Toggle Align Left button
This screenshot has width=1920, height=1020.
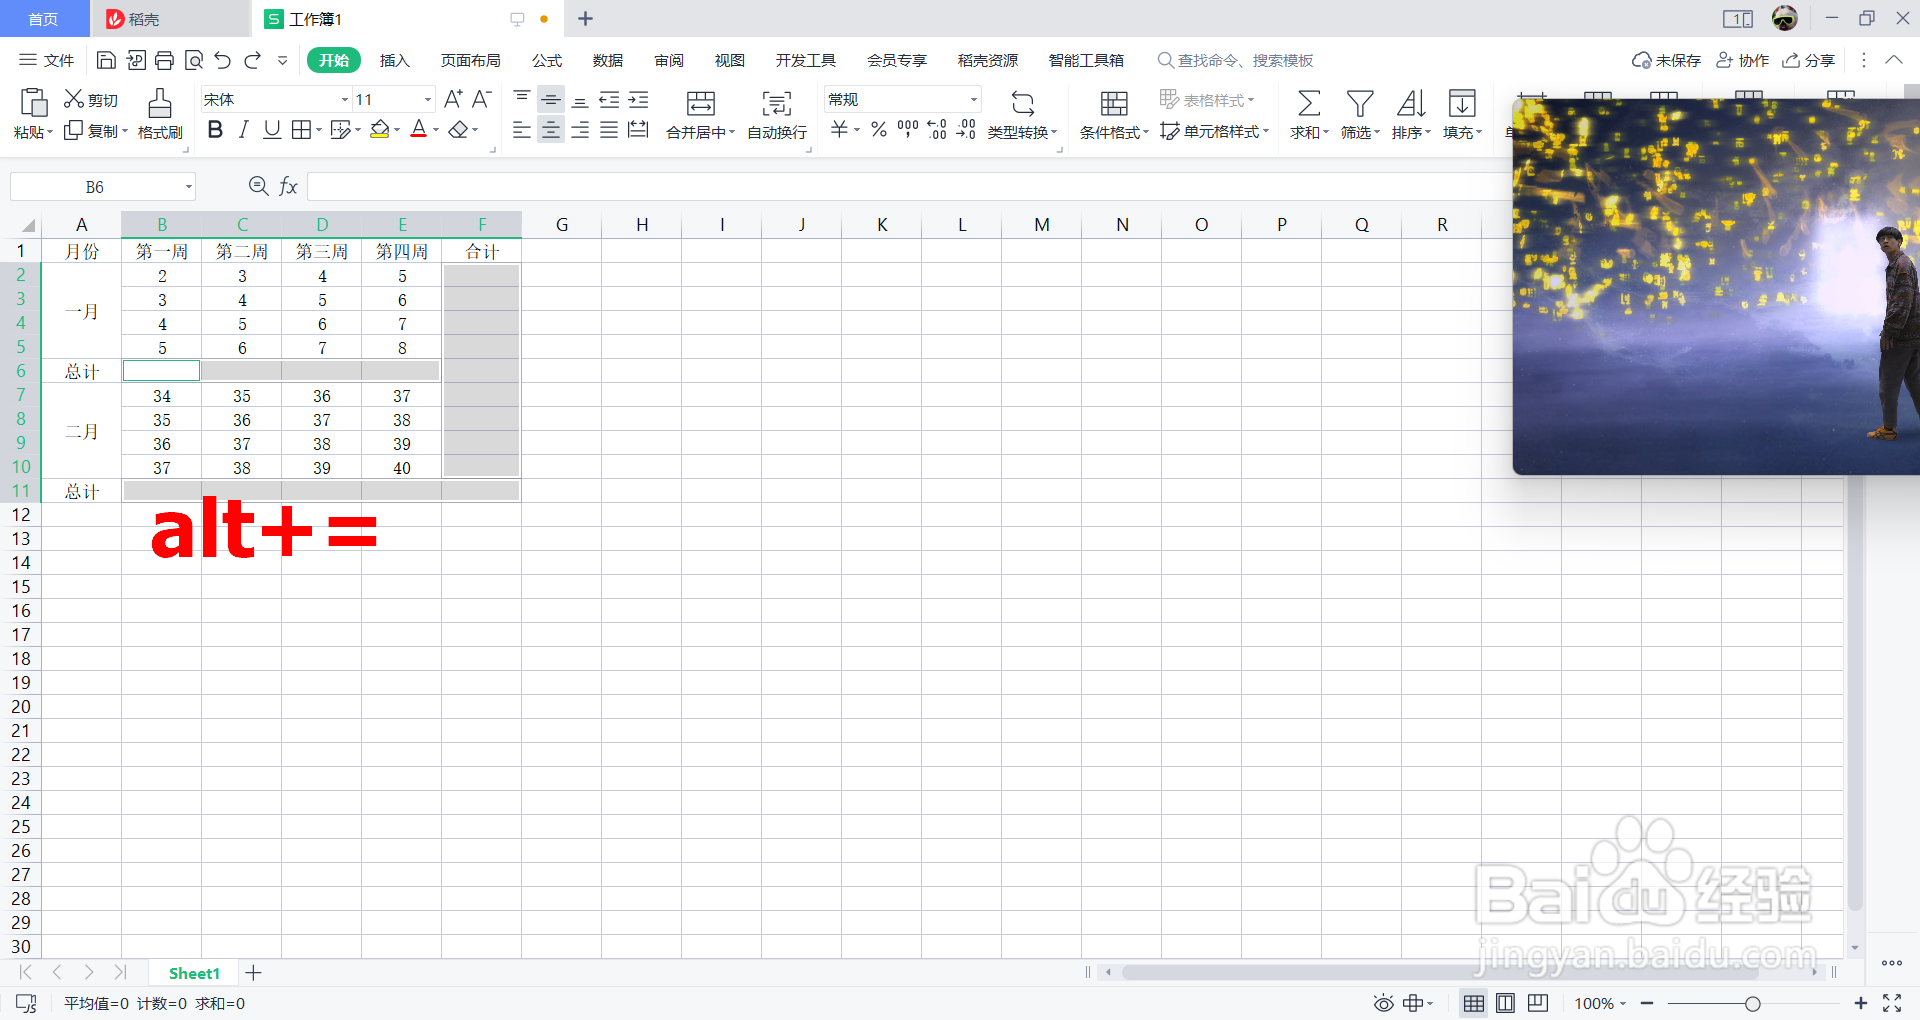click(x=521, y=130)
